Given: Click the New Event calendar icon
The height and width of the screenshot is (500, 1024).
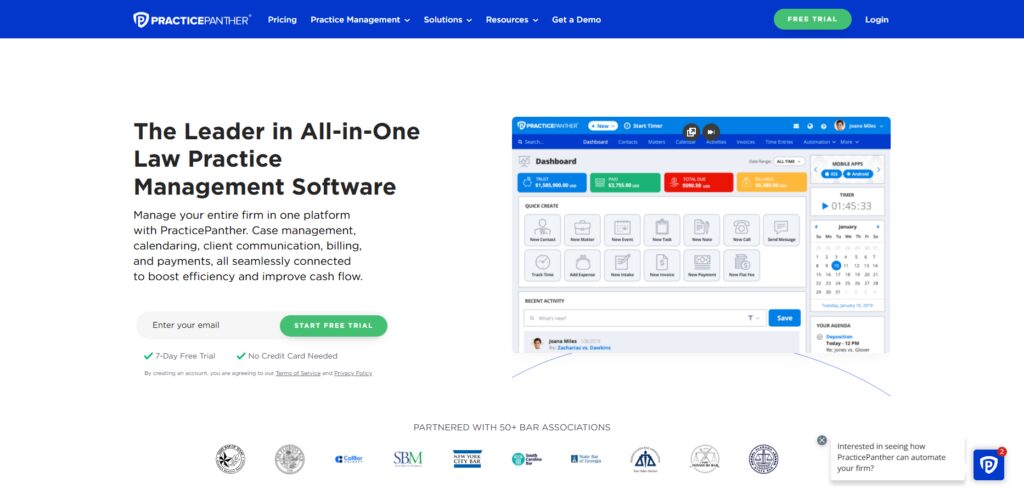Looking at the screenshot, I should 622,230.
